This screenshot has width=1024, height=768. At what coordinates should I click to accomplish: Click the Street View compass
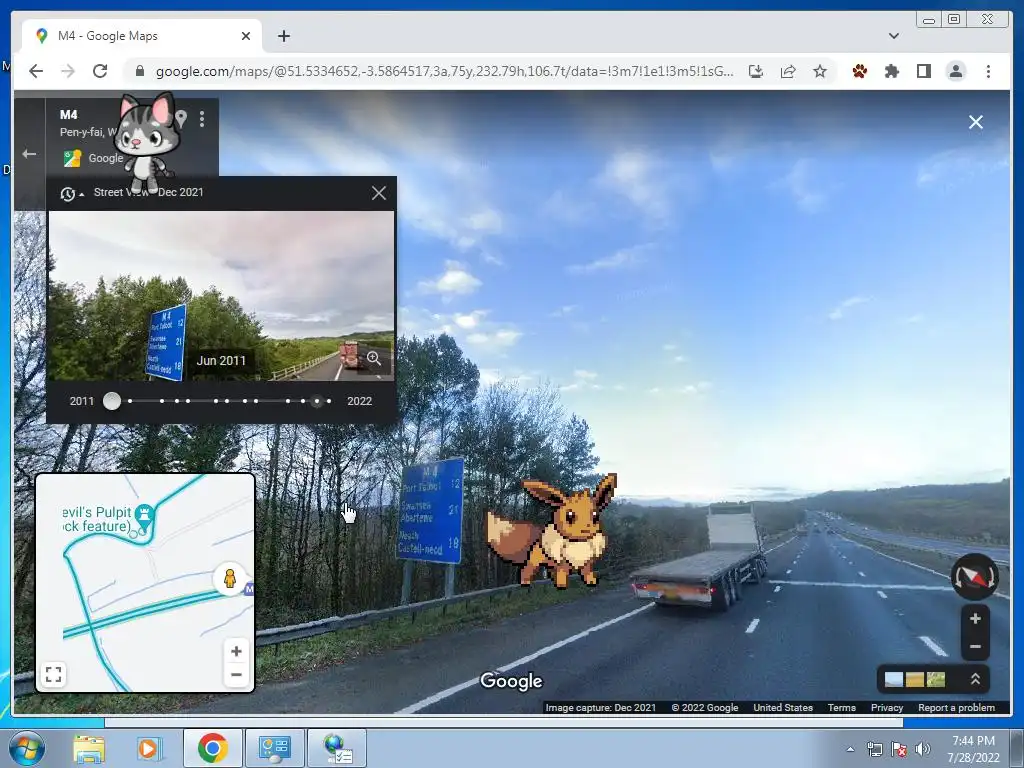pyautogui.click(x=974, y=577)
